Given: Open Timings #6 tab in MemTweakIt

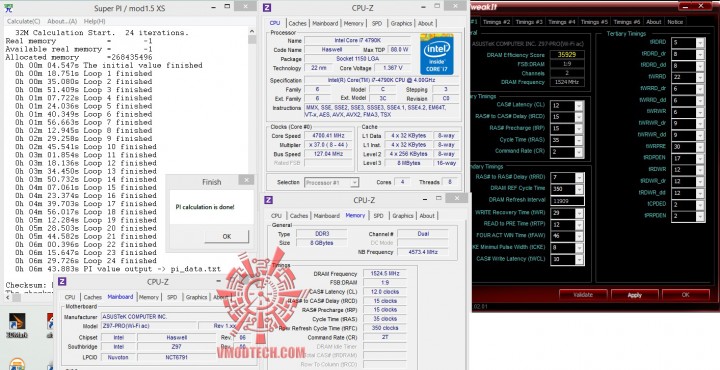Looking at the screenshot, I should [627, 22].
